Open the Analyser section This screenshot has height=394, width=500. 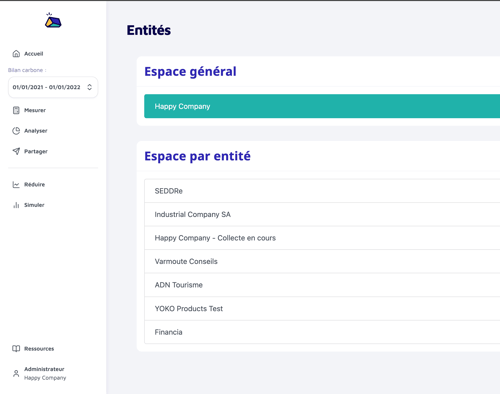coord(36,131)
